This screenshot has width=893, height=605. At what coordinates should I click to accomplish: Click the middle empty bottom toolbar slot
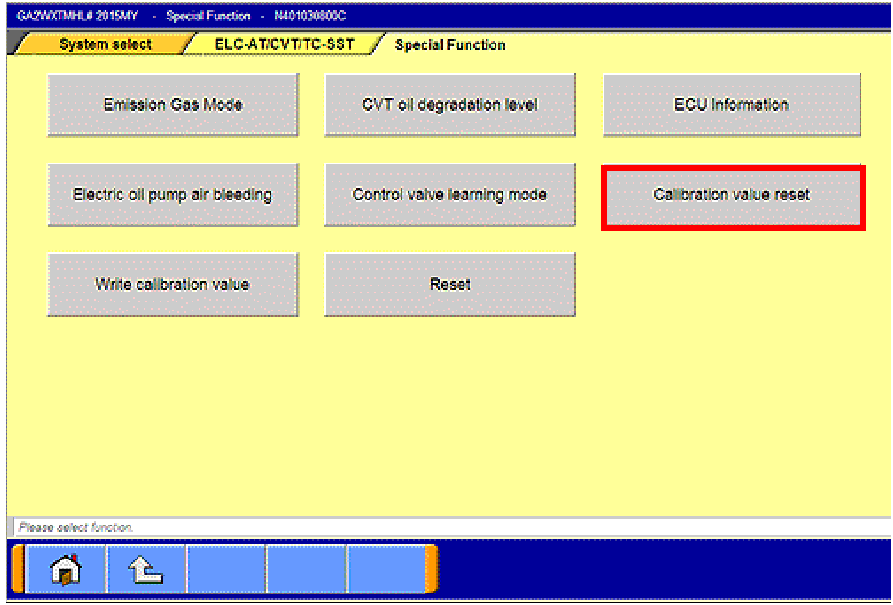[306, 569]
